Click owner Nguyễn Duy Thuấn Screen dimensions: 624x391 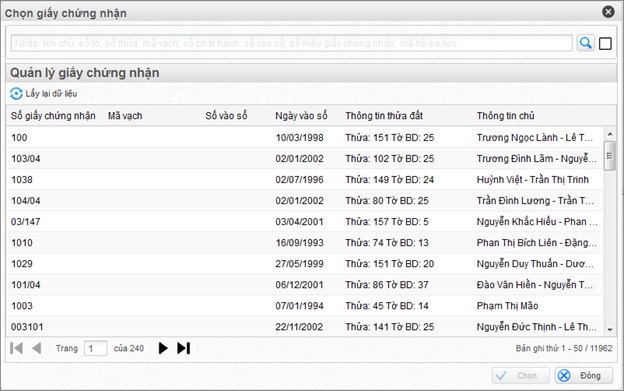pyautogui.click(x=517, y=264)
